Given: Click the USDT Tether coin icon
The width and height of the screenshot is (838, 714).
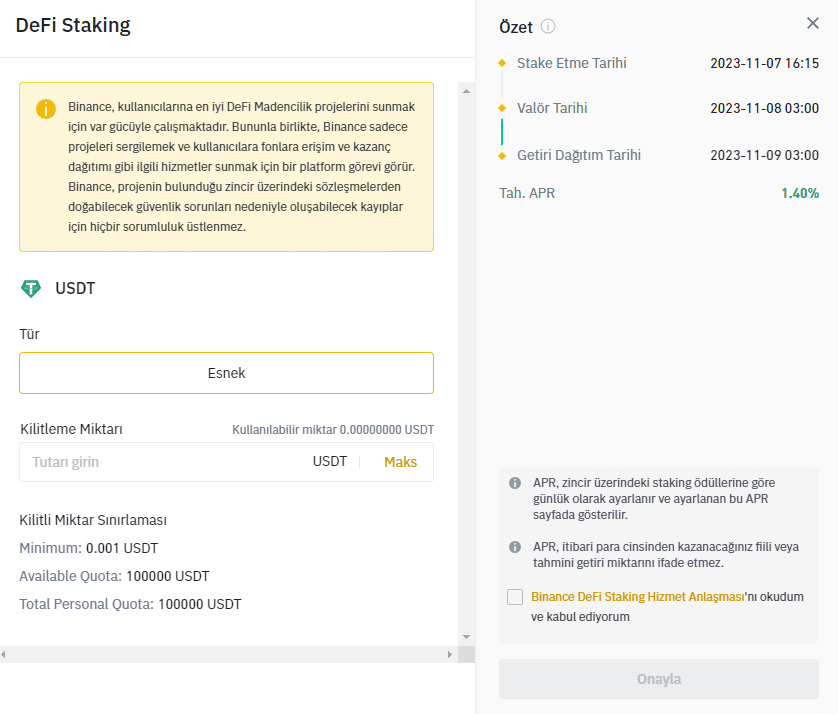Looking at the screenshot, I should [31, 289].
